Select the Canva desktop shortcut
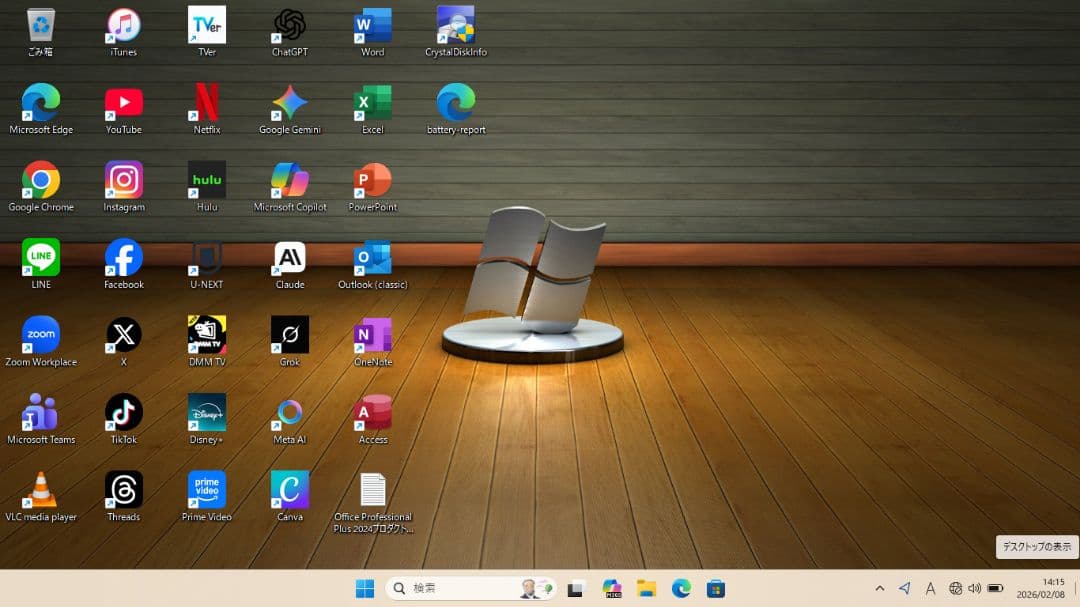 tap(290, 491)
